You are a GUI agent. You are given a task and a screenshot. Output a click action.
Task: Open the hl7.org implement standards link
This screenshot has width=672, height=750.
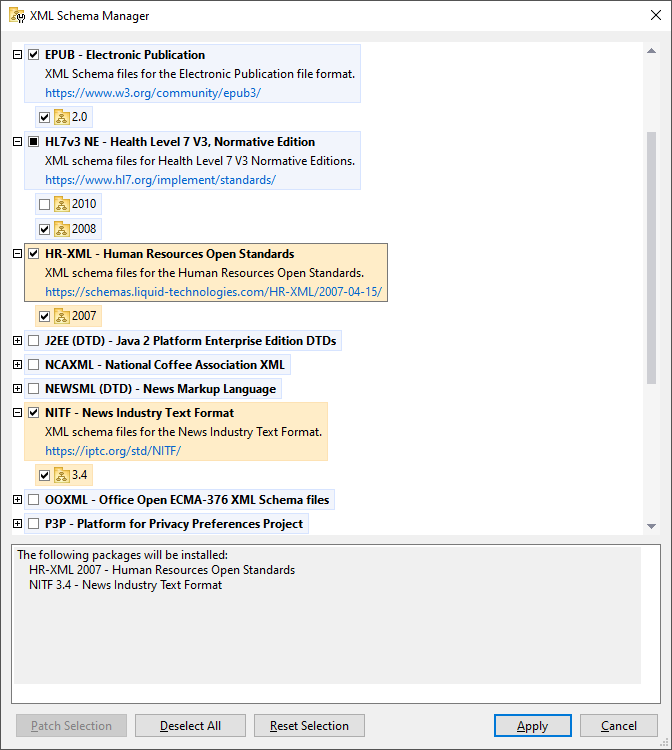tap(160, 180)
